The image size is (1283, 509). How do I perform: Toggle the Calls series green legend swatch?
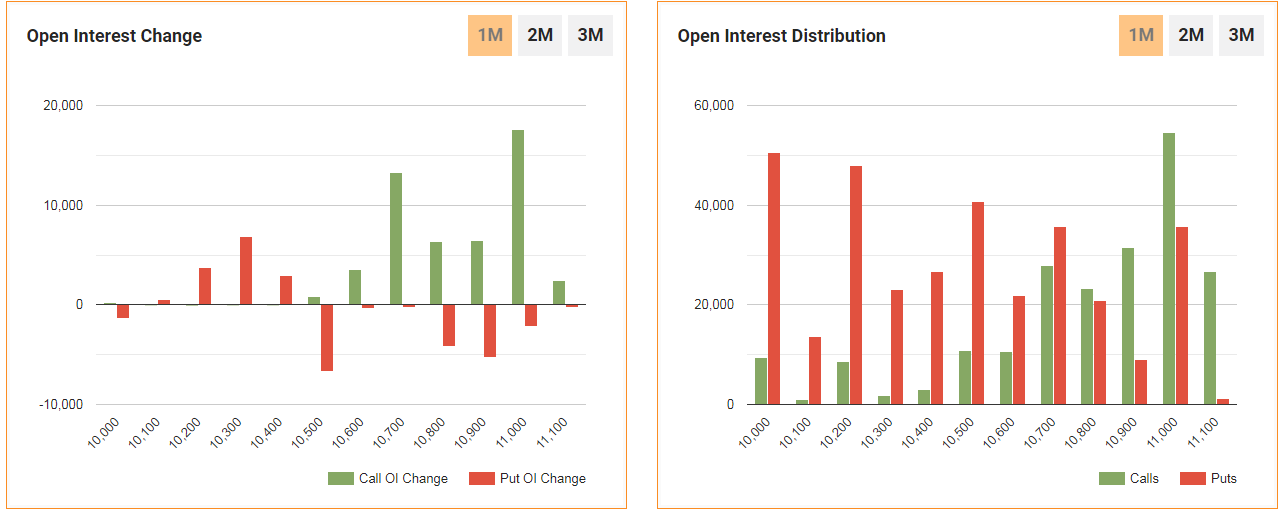(x=1112, y=479)
